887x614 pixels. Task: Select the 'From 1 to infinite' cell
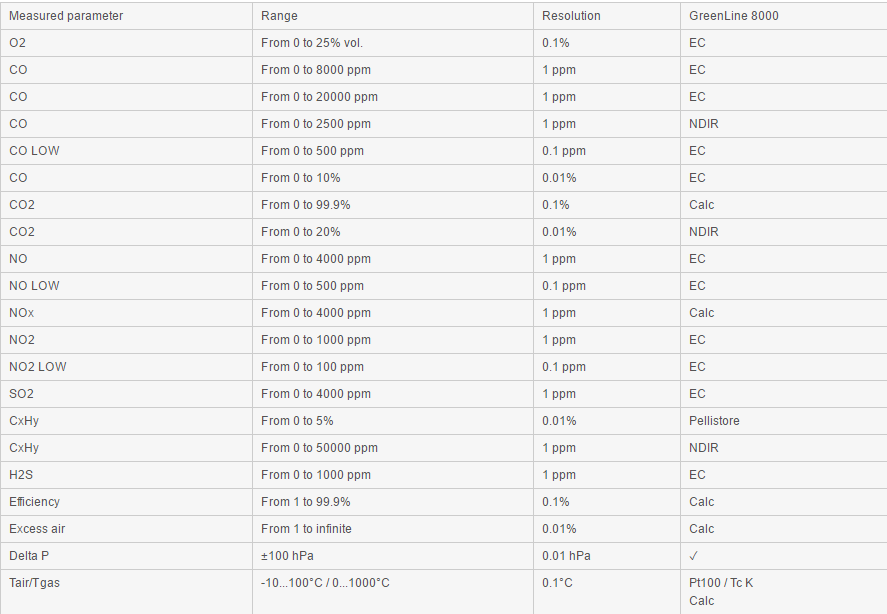click(306, 529)
